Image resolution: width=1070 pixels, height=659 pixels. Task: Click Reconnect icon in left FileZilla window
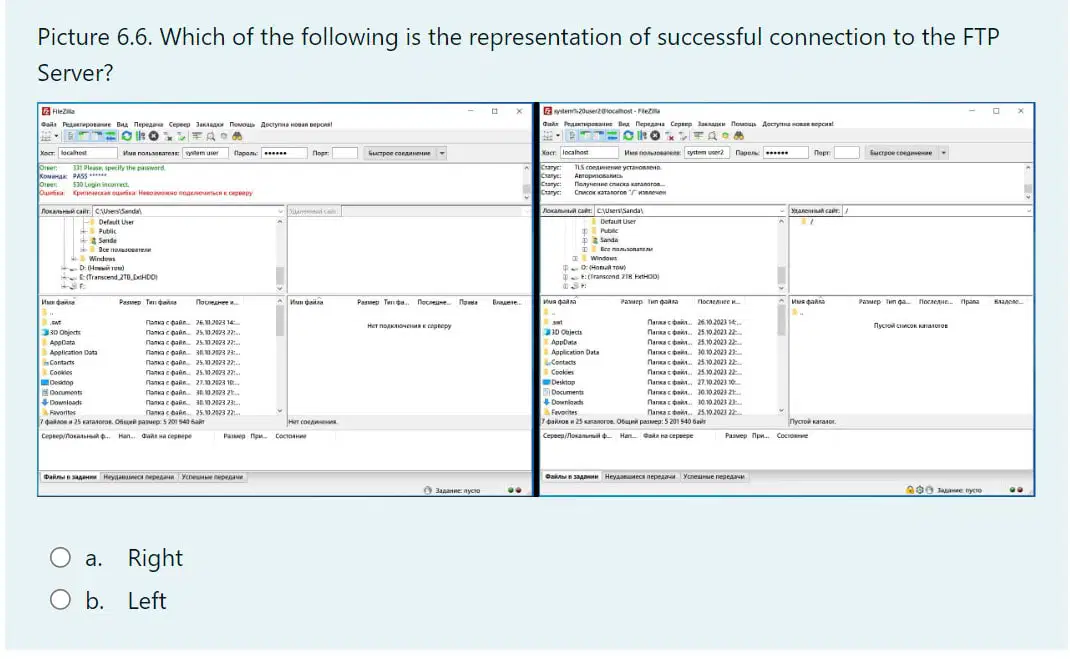pyautogui.click(x=182, y=136)
